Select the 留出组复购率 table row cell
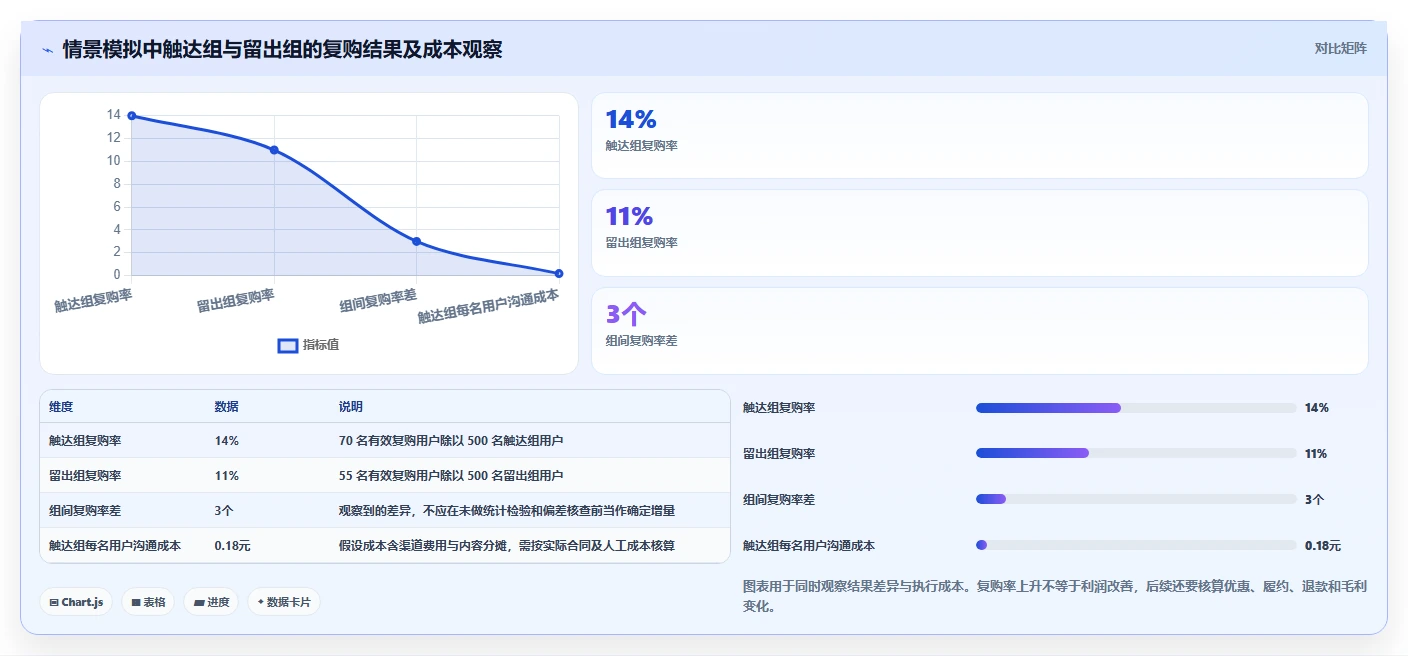Viewport: 1408px width, 656px height. pos(85,475)
